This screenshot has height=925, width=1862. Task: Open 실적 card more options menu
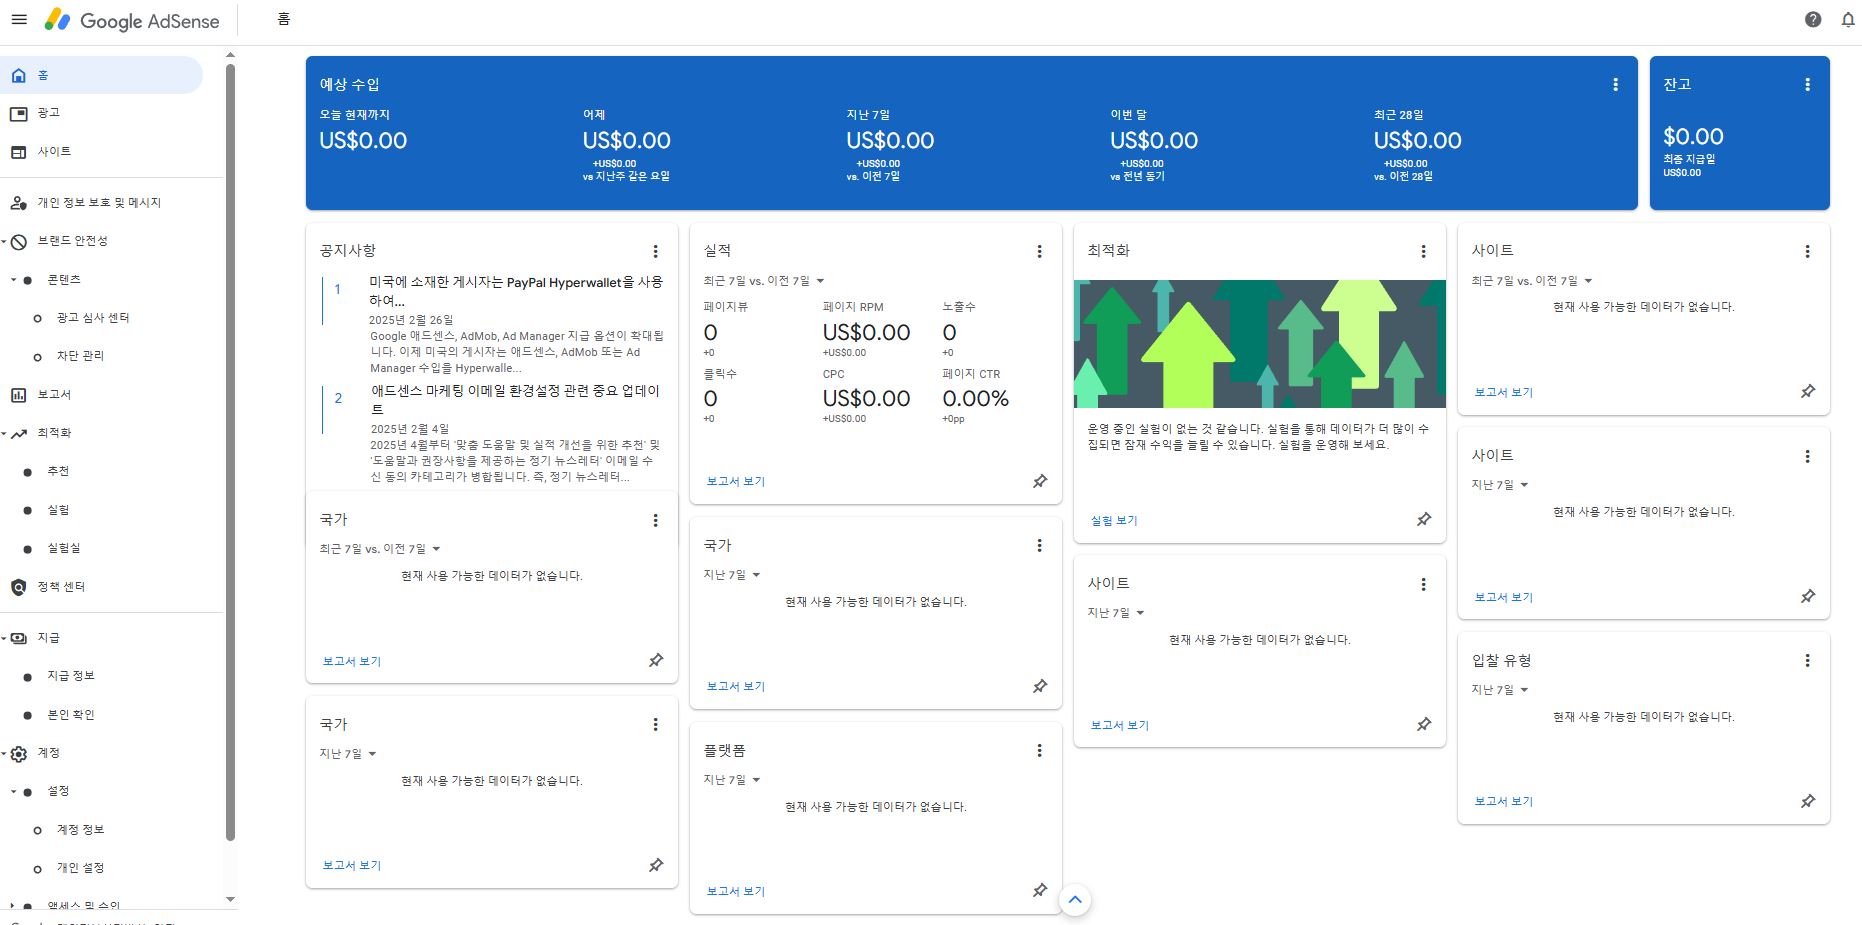coord(1040,251)
